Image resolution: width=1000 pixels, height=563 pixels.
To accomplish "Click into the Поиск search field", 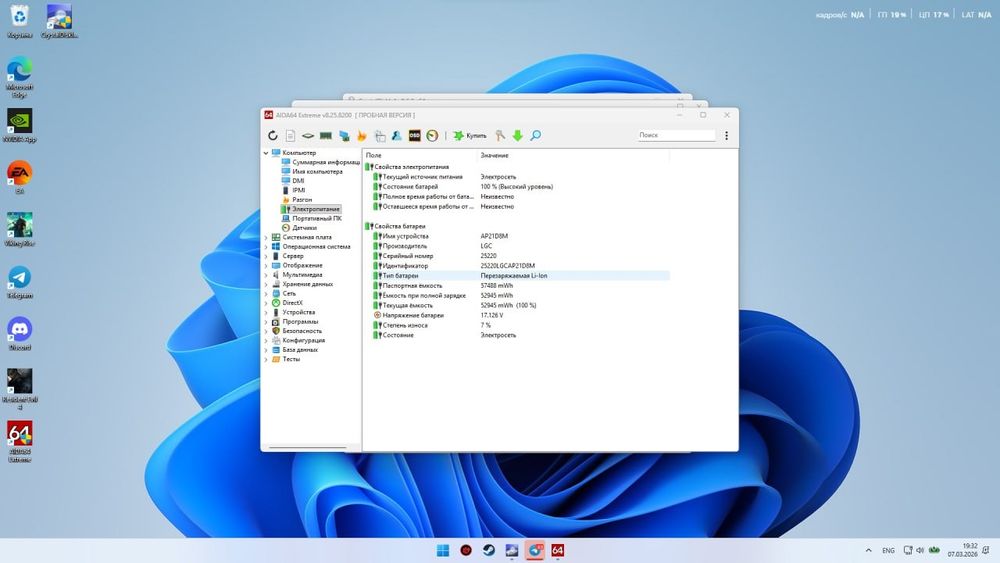I will coord(676,135).
